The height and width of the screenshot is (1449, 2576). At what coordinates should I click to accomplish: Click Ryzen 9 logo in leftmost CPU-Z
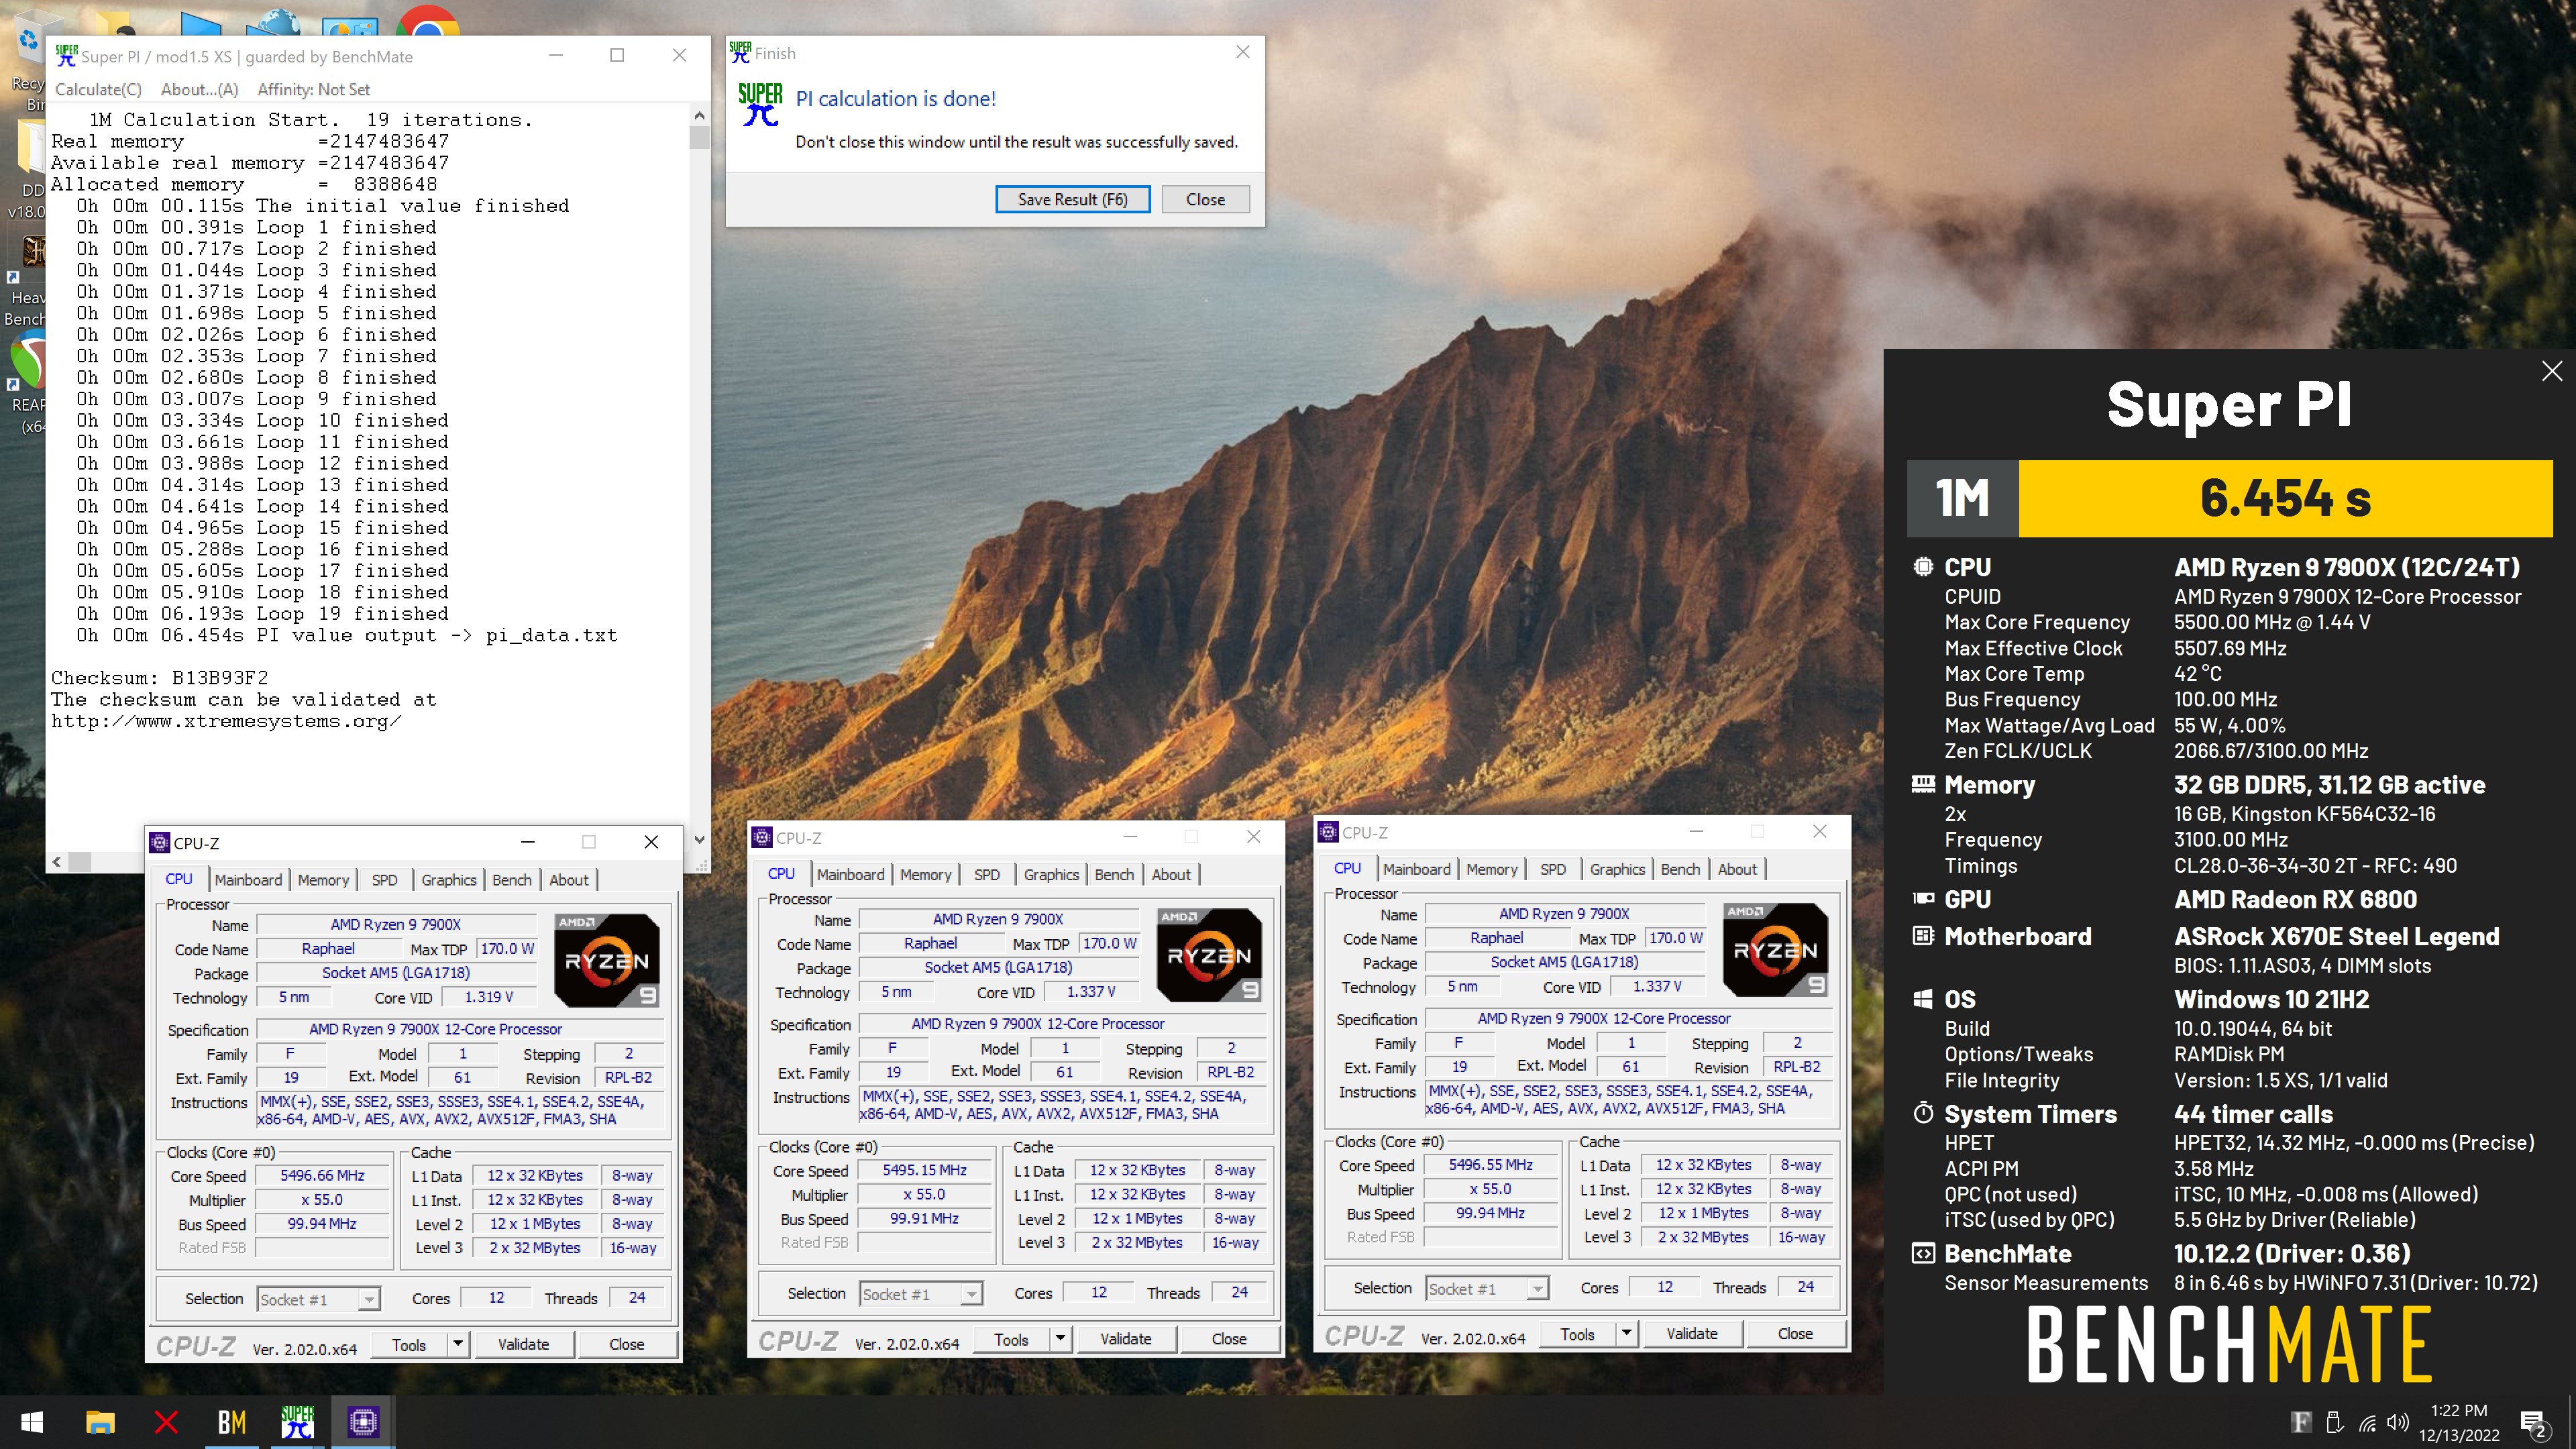tap(607, 959)
